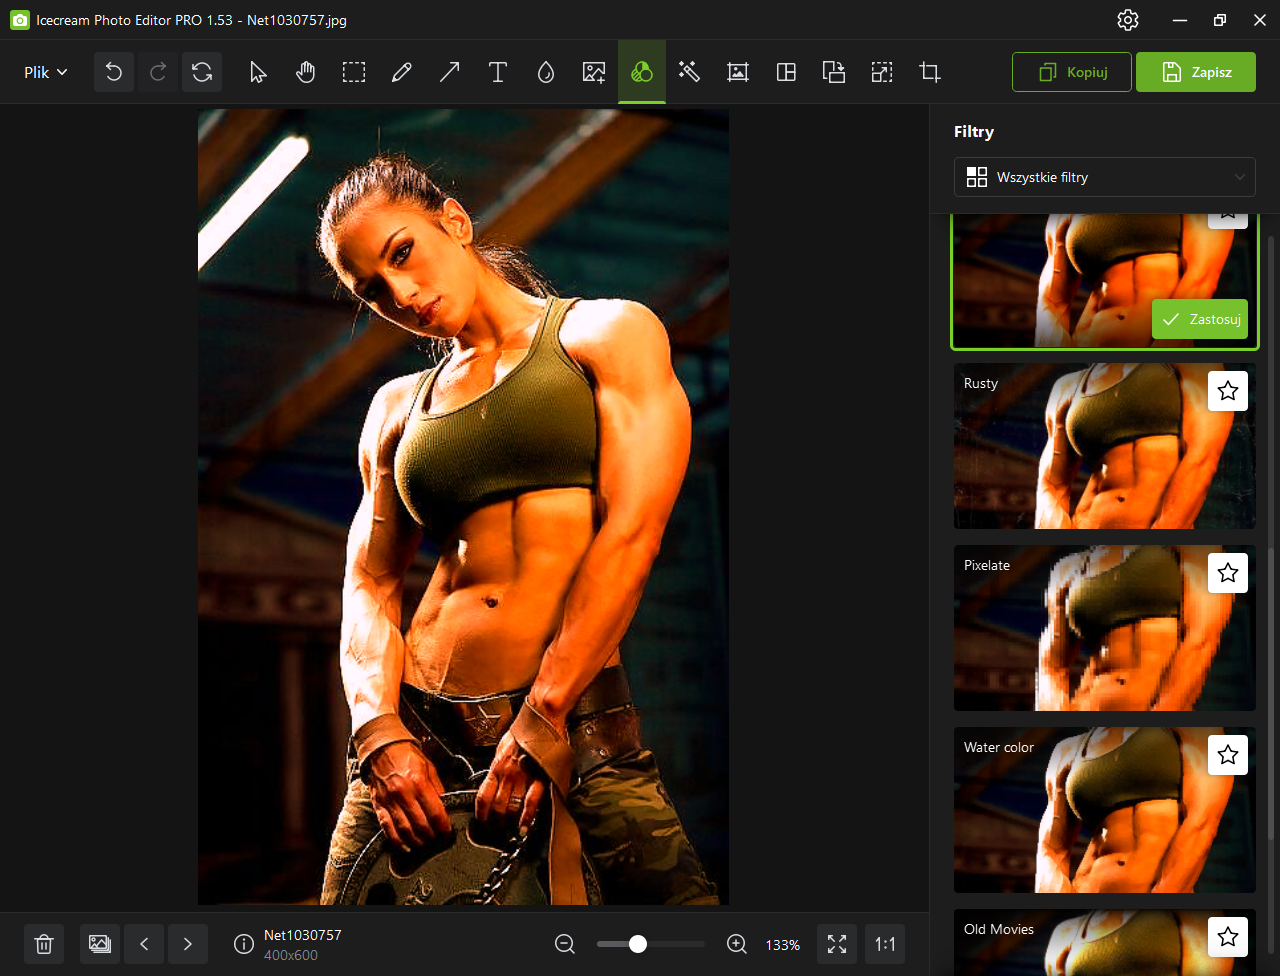The height and width of the screenshot is (976, 1280).
Task: Fit the image to the window
Action: (837, 944)
